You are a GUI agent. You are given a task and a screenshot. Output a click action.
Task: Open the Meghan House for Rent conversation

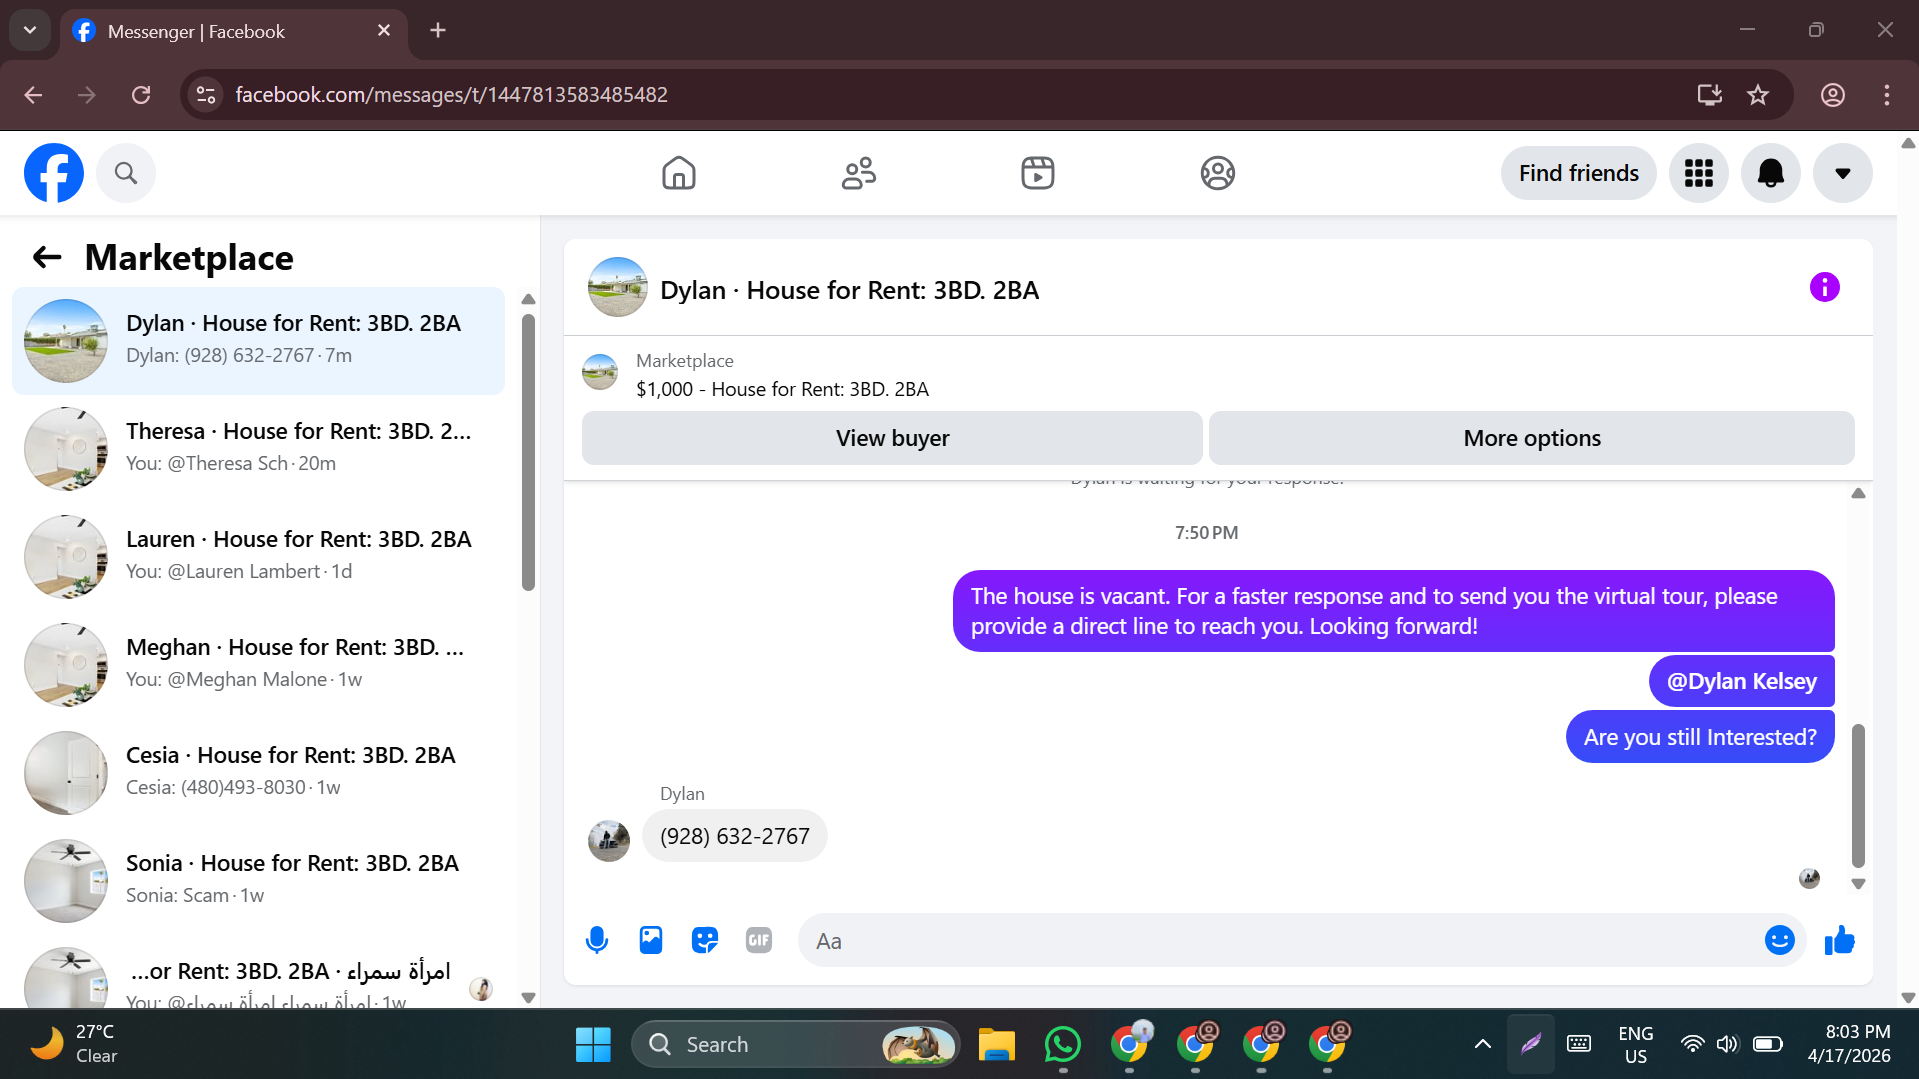258,664
